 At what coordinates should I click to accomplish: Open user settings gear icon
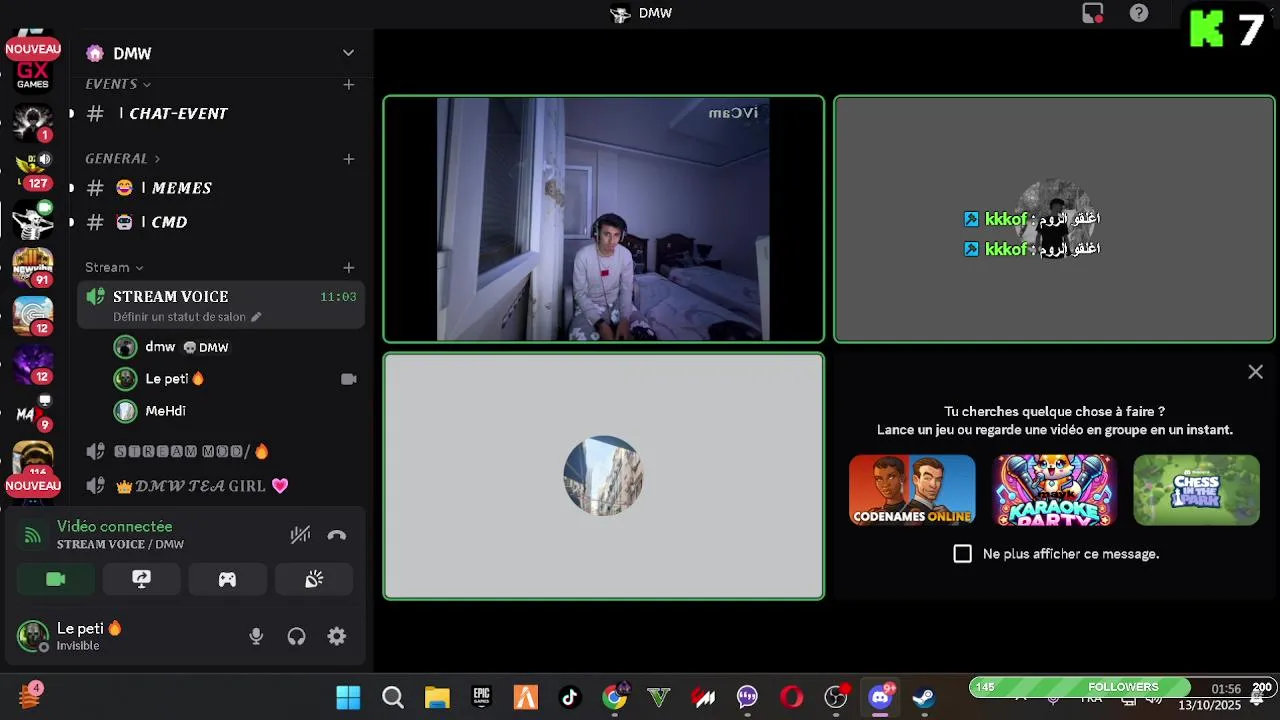click(337, 636)
